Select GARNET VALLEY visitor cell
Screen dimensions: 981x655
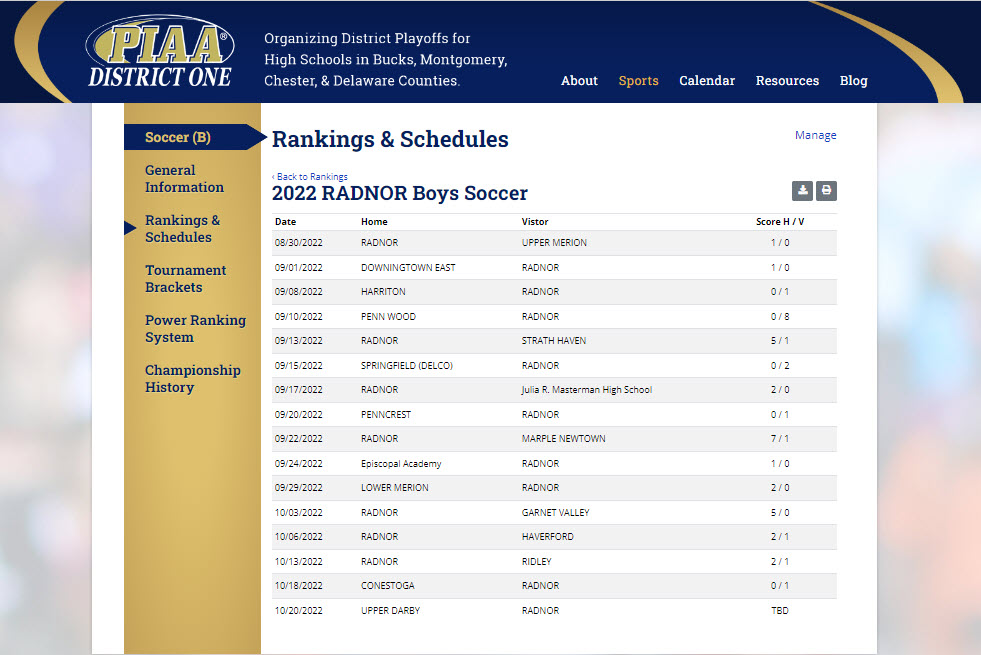(x=556, y=512)
